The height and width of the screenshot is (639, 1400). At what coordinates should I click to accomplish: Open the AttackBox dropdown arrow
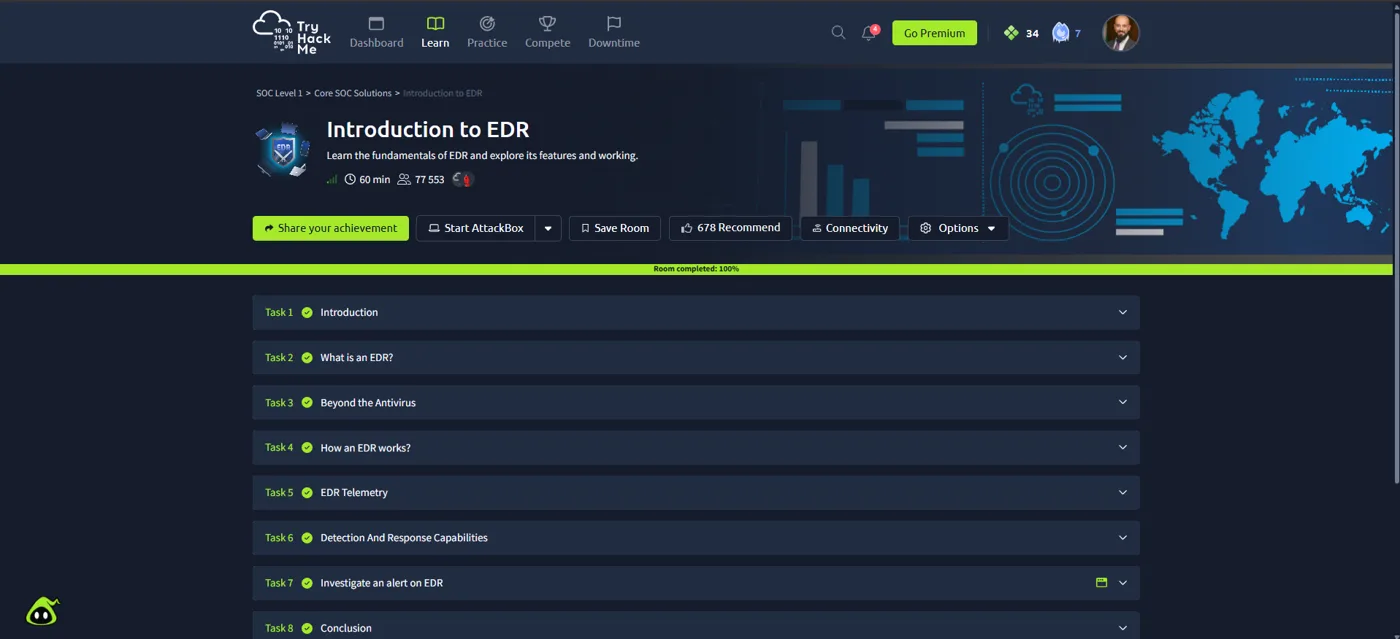point(548,228)
